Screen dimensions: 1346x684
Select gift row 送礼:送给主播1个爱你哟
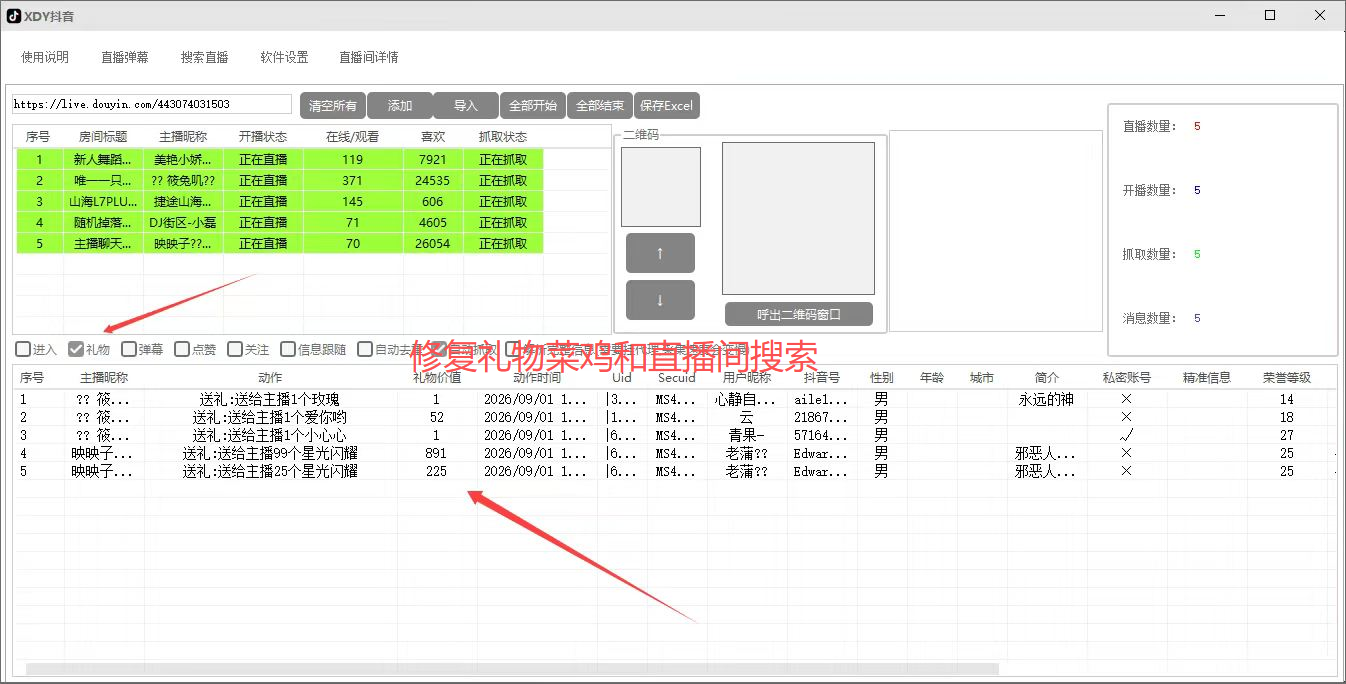(x=676, y=417)
